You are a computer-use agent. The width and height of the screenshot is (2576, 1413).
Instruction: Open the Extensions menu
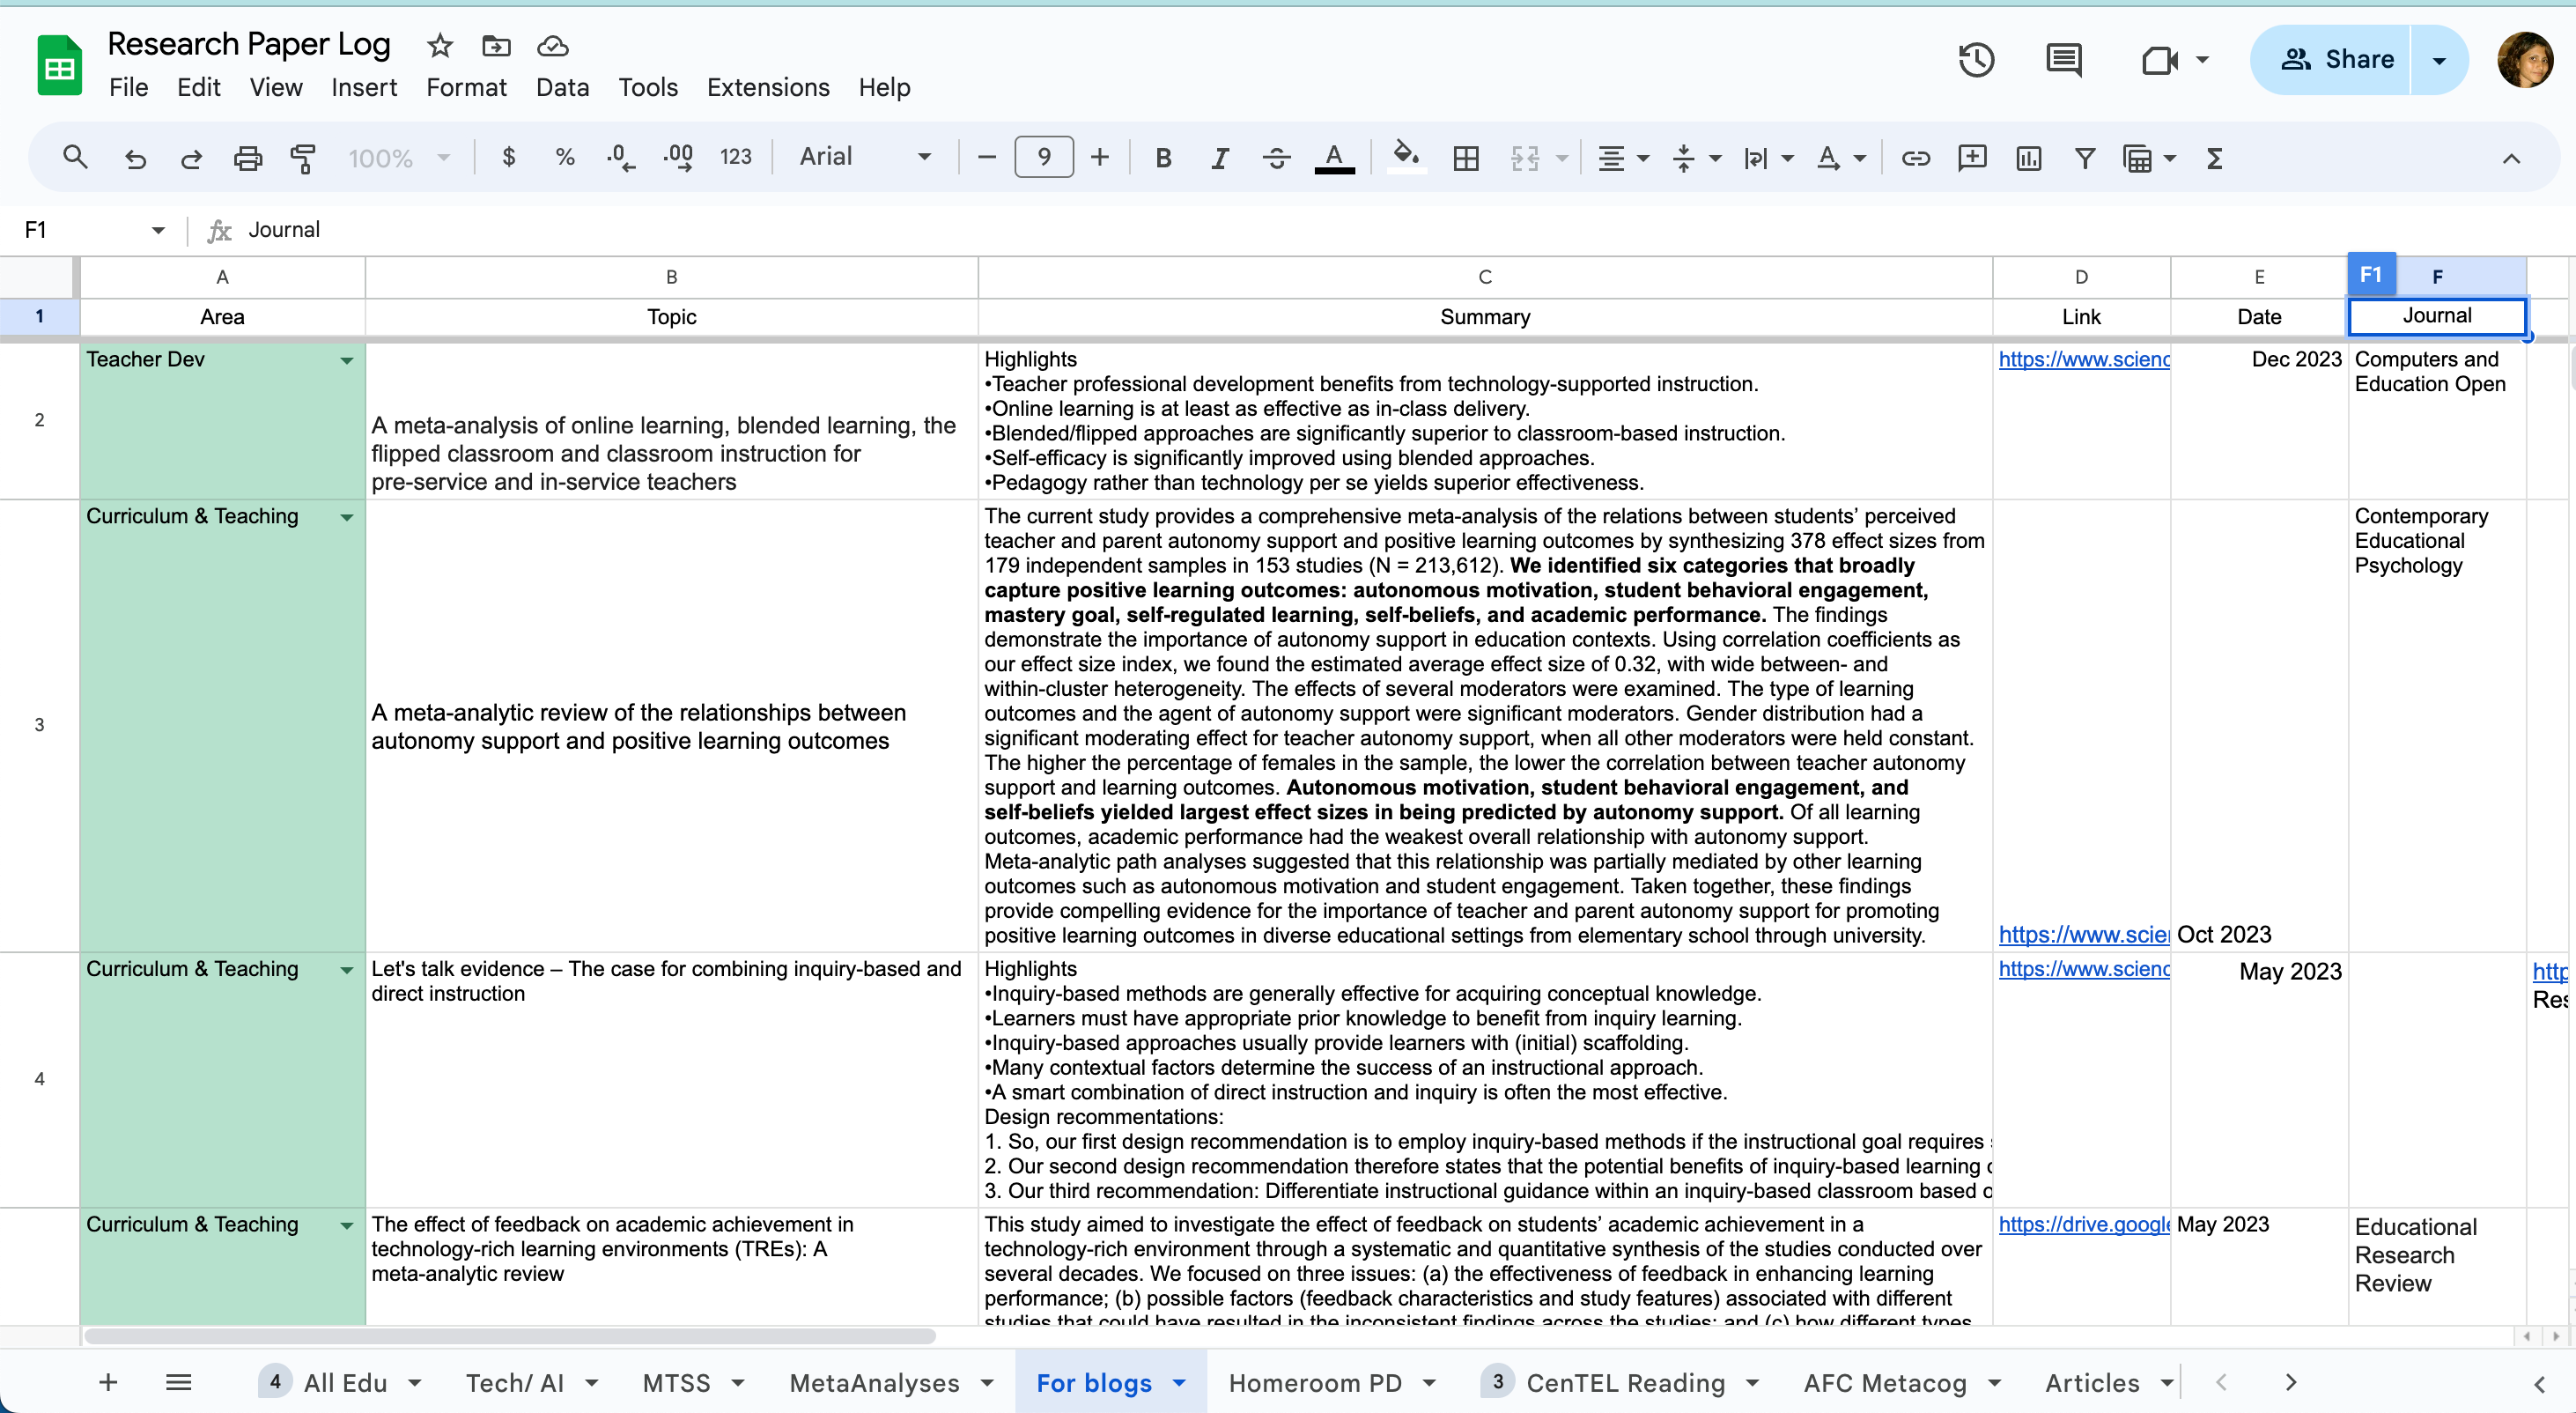[768, 87]
